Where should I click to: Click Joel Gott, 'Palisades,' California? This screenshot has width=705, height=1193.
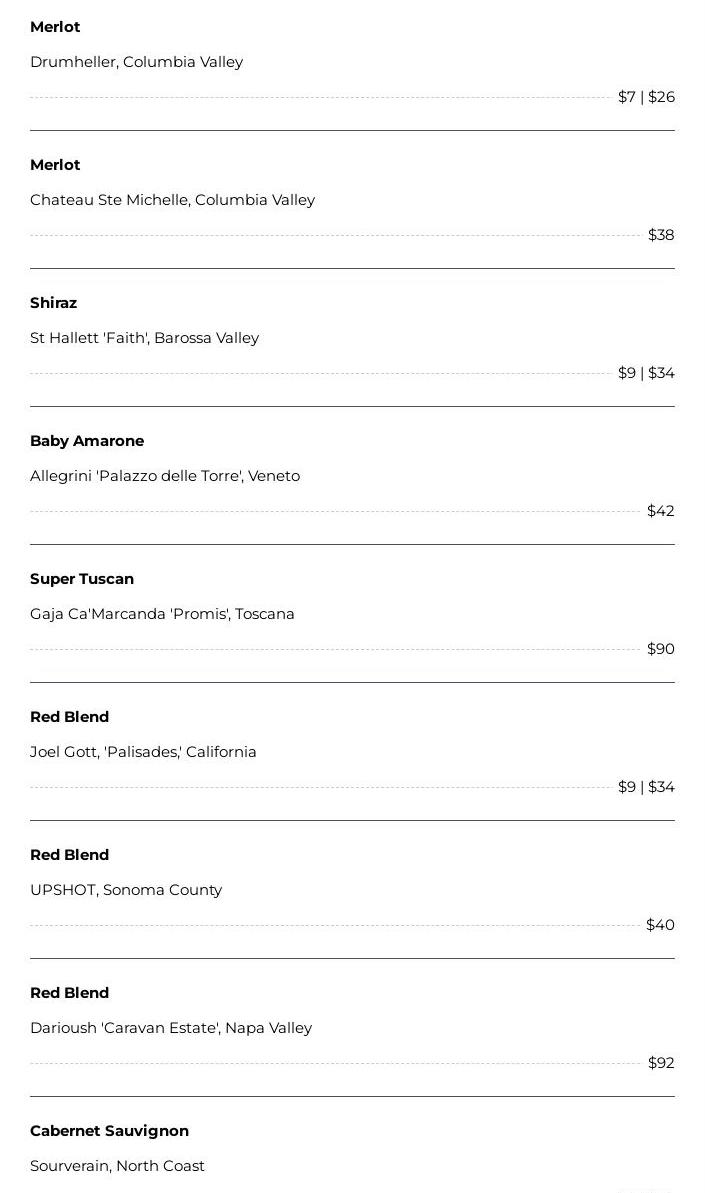[x=143, y=752]
